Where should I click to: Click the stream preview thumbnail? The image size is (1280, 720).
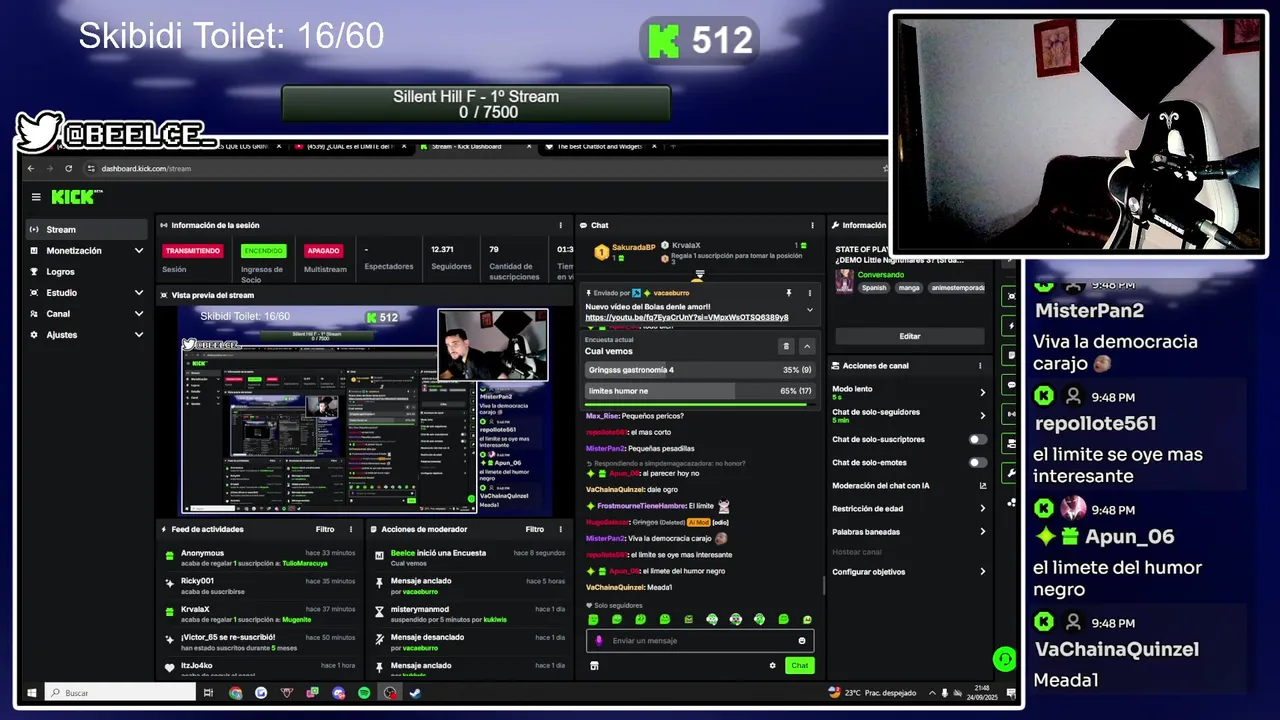366,410
